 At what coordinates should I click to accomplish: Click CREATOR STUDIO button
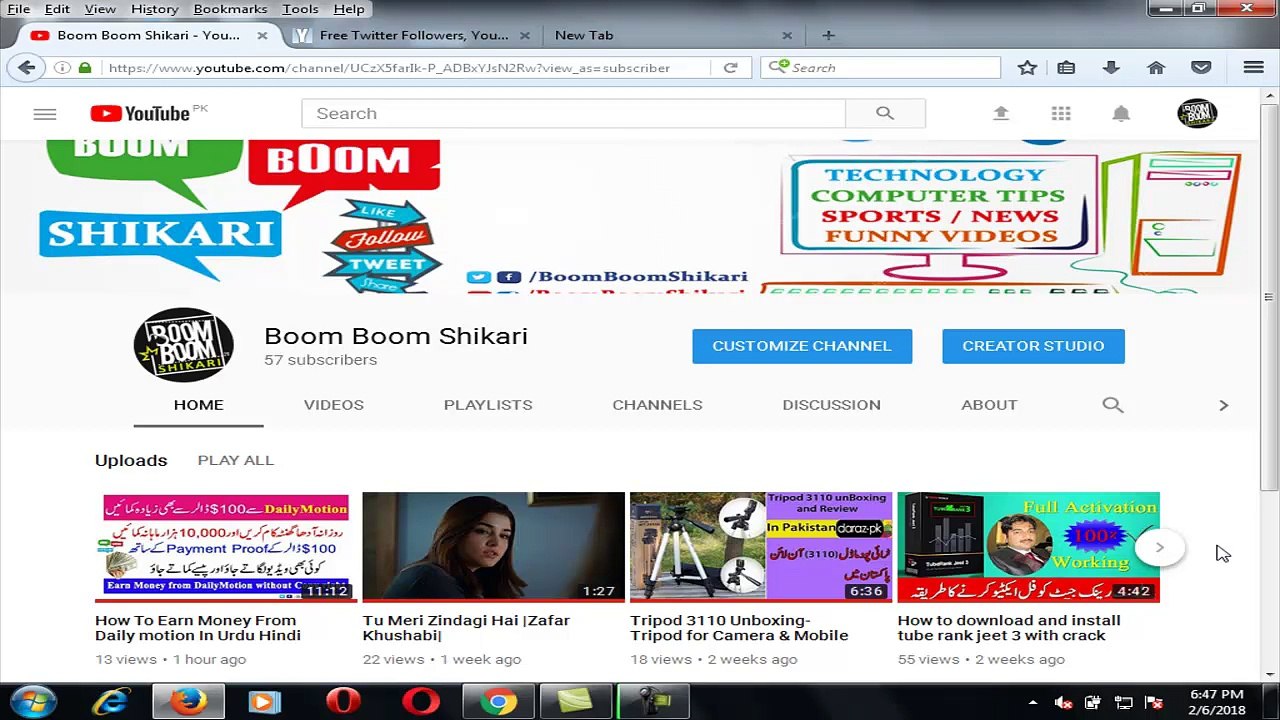[x=1033, y=346]
